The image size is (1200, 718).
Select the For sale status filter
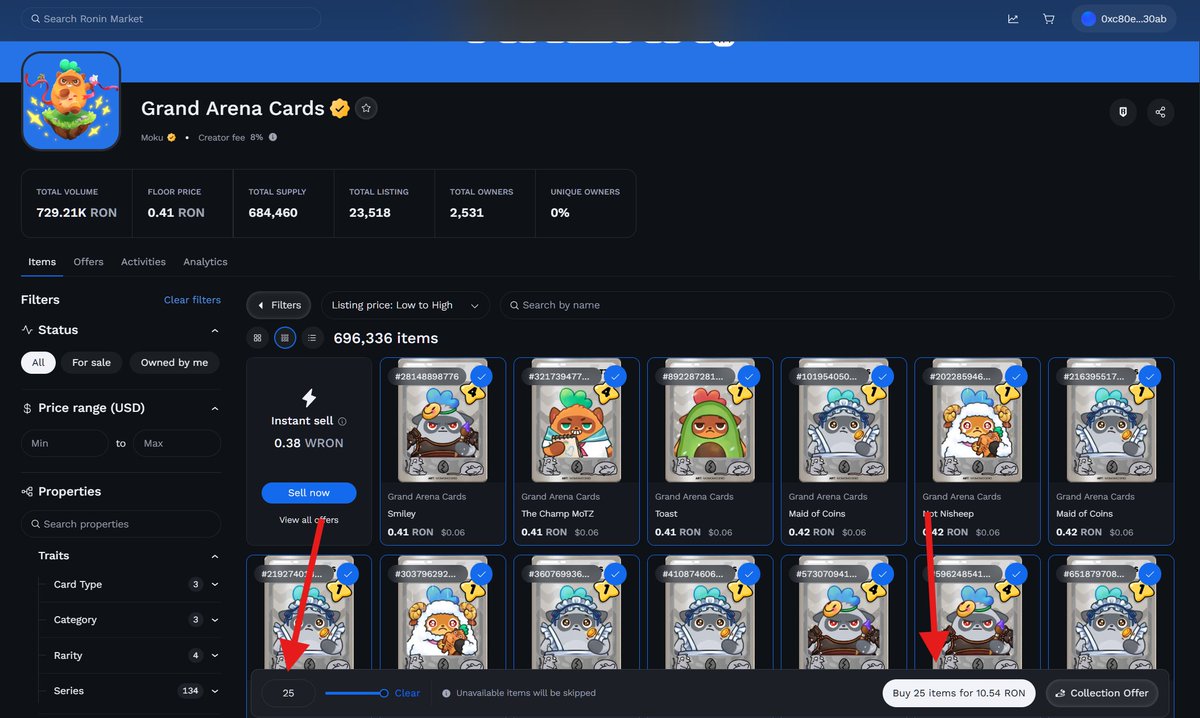point(91,363)
